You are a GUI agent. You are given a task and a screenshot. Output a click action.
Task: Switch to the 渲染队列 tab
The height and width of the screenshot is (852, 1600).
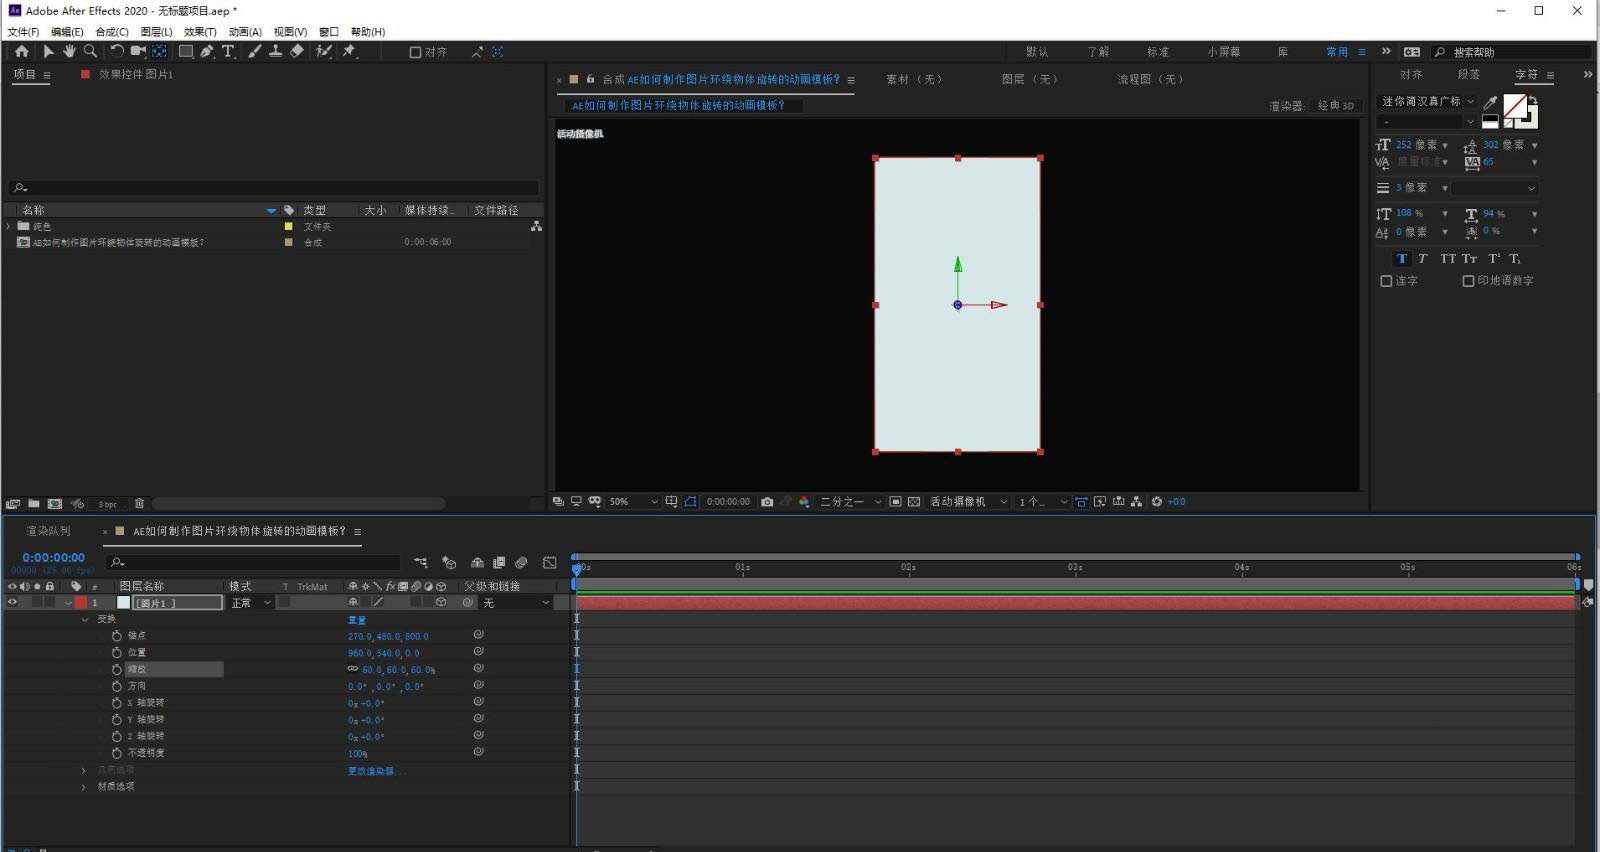48,531
